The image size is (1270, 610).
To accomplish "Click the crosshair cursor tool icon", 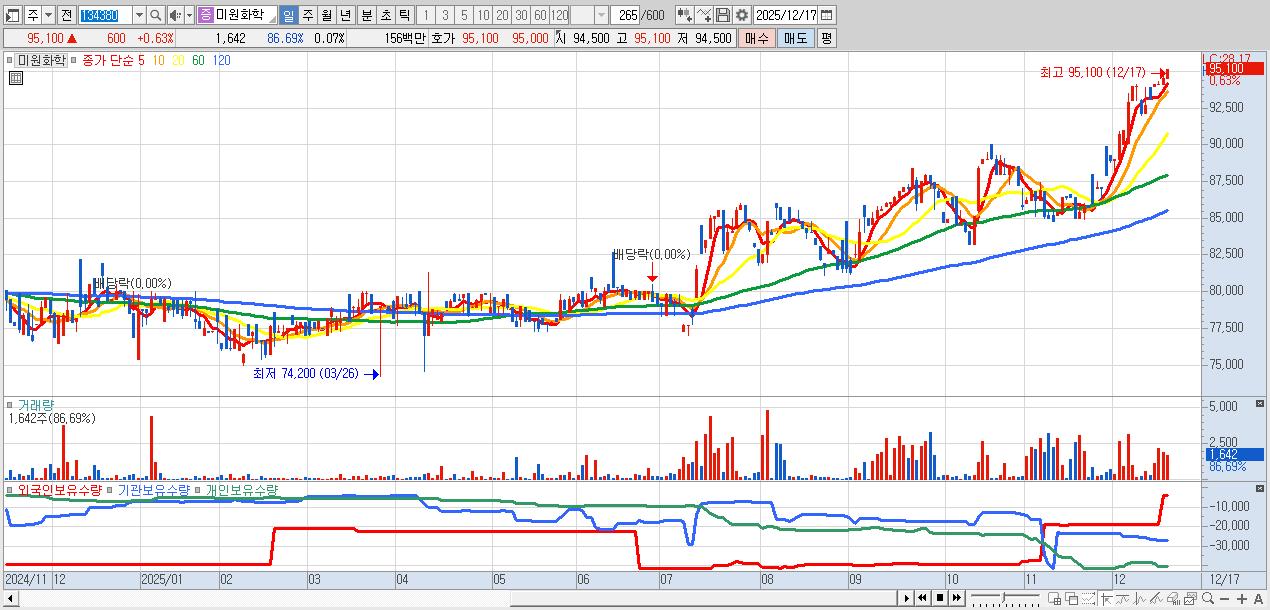I will (1106, 598).
